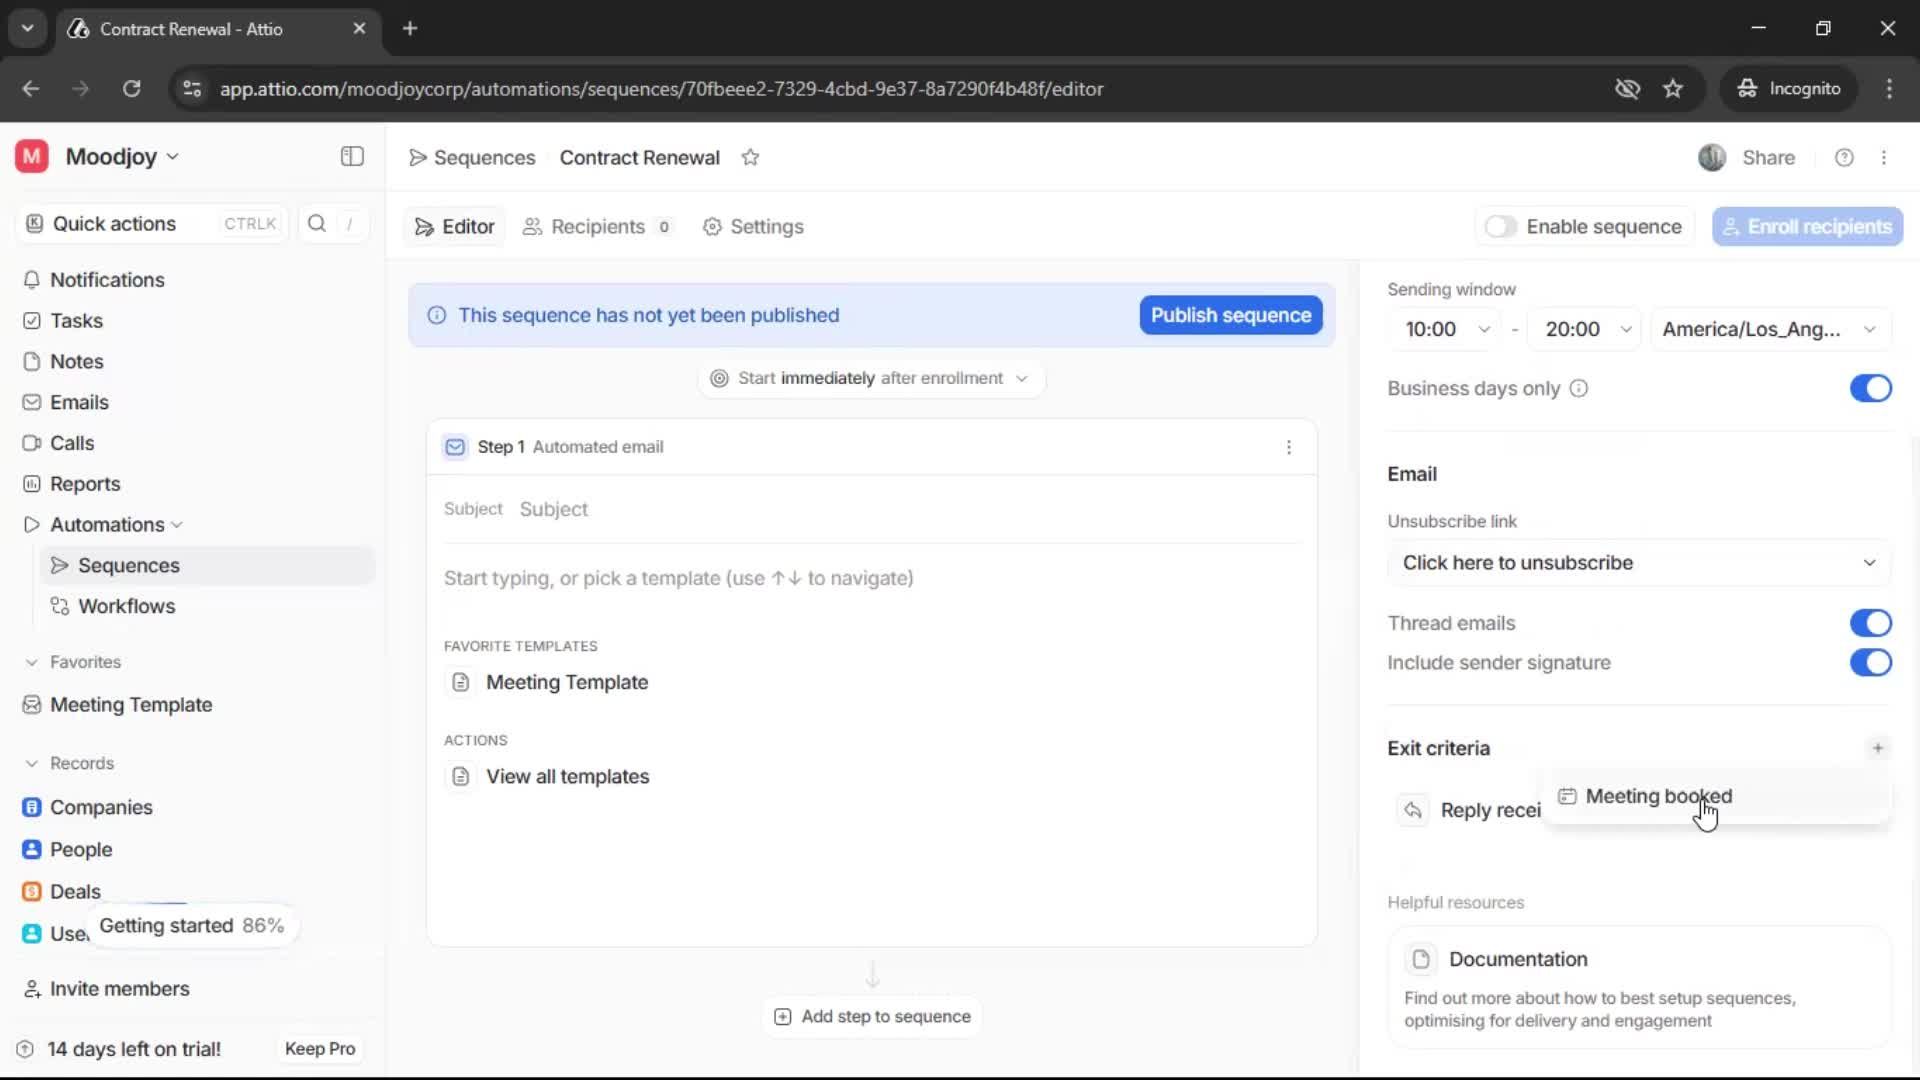Click the Getting started 86% progress indicator
The image size is (1920, 1080).
click(191, 926)
